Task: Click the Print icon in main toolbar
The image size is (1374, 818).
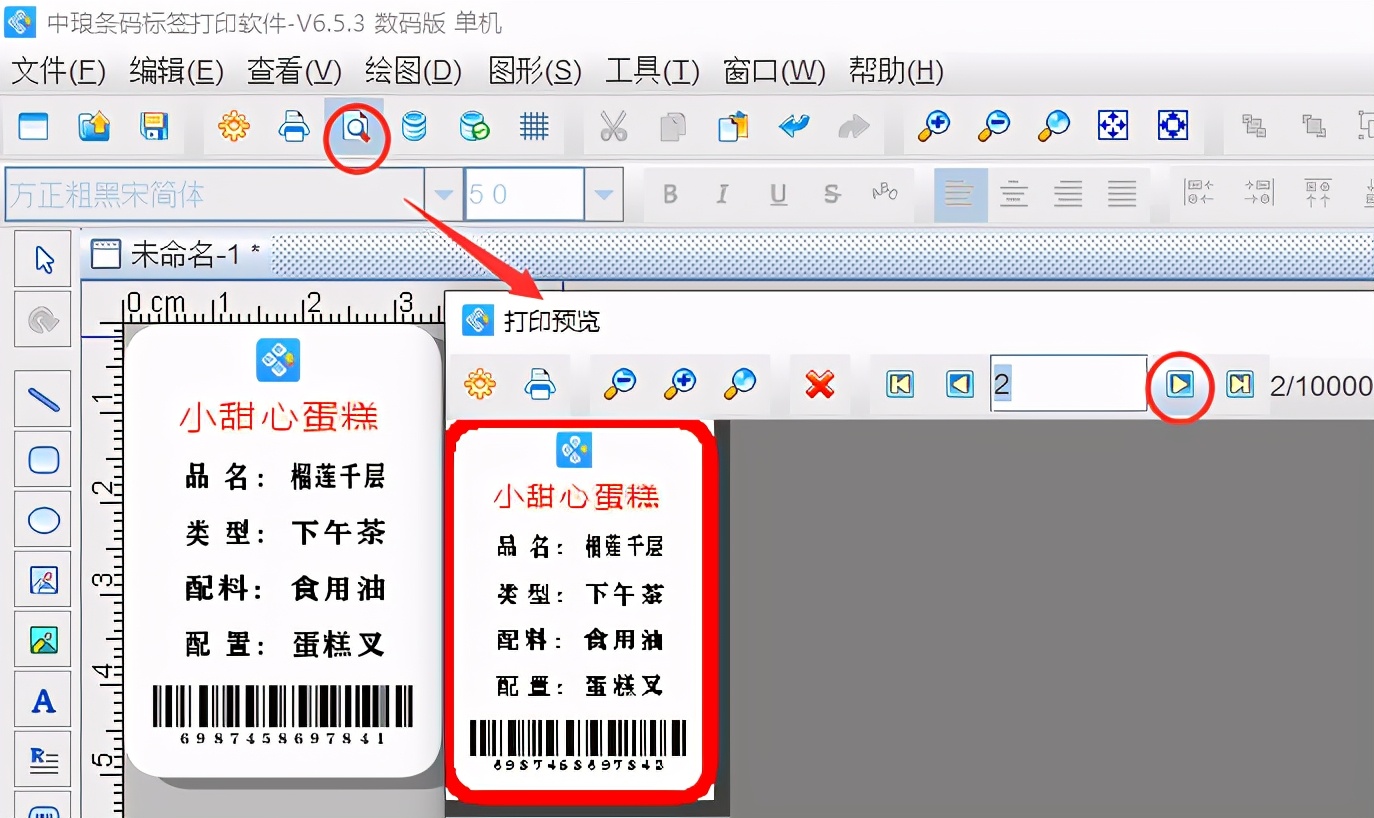Action: coord(294,126)
